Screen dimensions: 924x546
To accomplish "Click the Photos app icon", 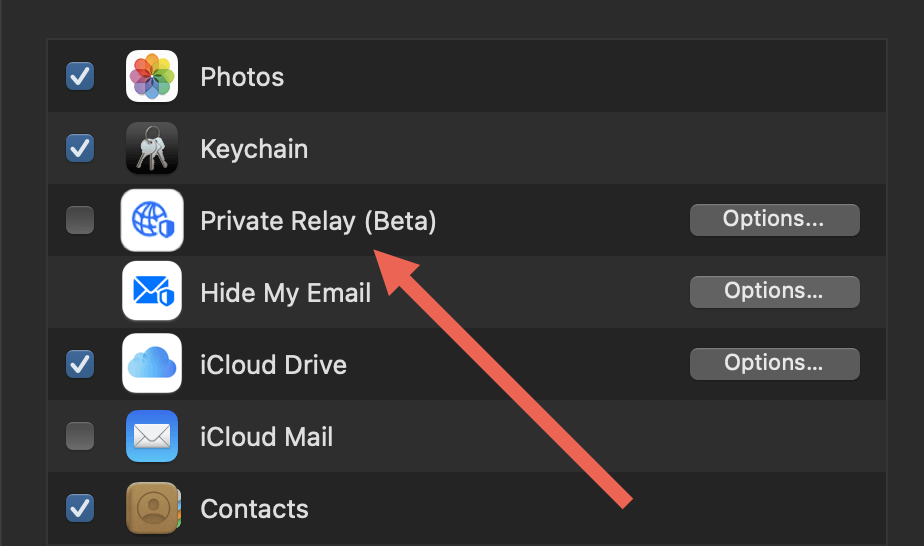I will tap(152, 76).
